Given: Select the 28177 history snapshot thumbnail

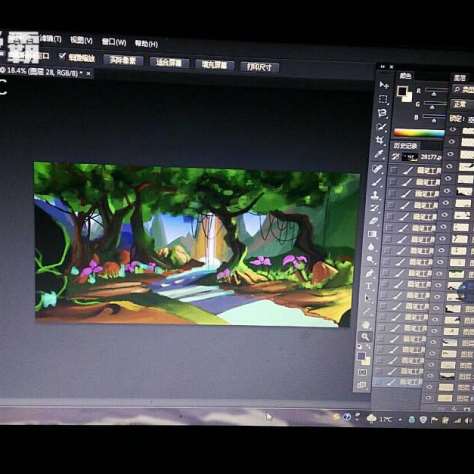Looking at the screenshot, I should point(409,157).
